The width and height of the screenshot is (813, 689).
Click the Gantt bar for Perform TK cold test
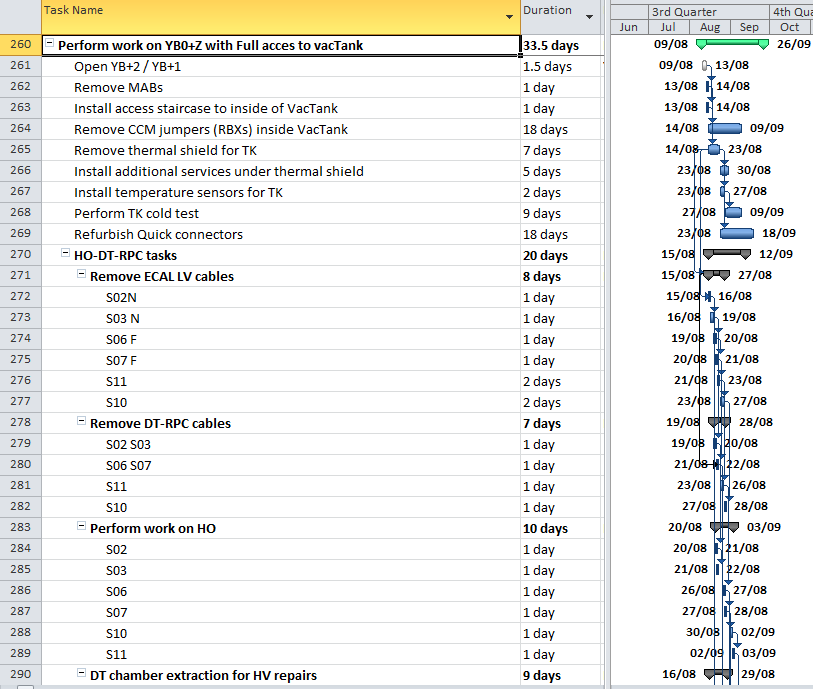tap(733, 212)
